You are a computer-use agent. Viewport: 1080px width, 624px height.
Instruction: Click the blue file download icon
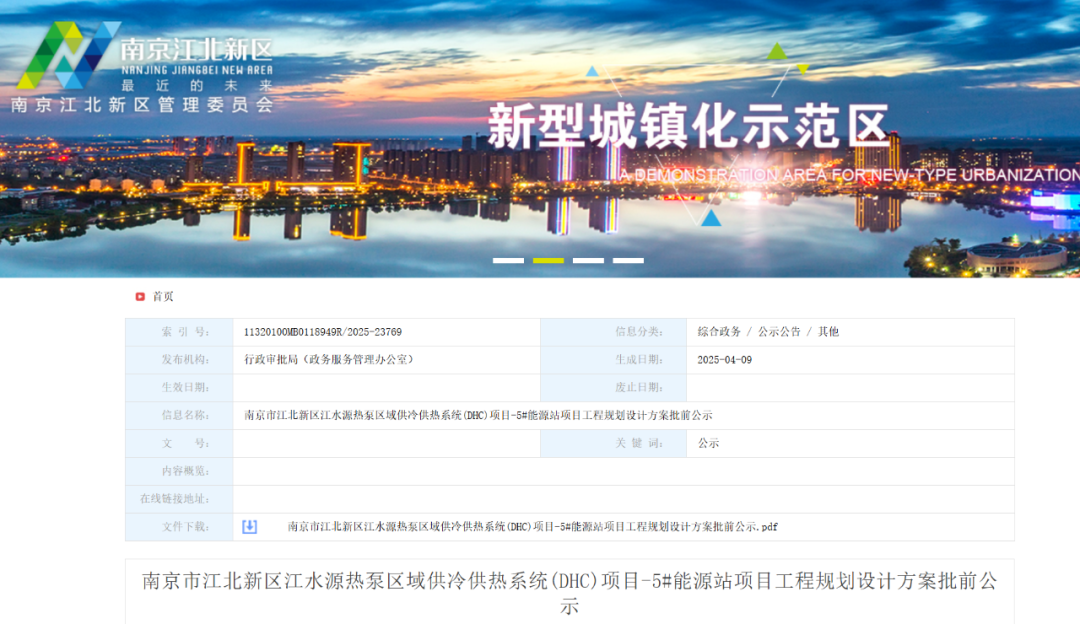(x=250, y=527)
